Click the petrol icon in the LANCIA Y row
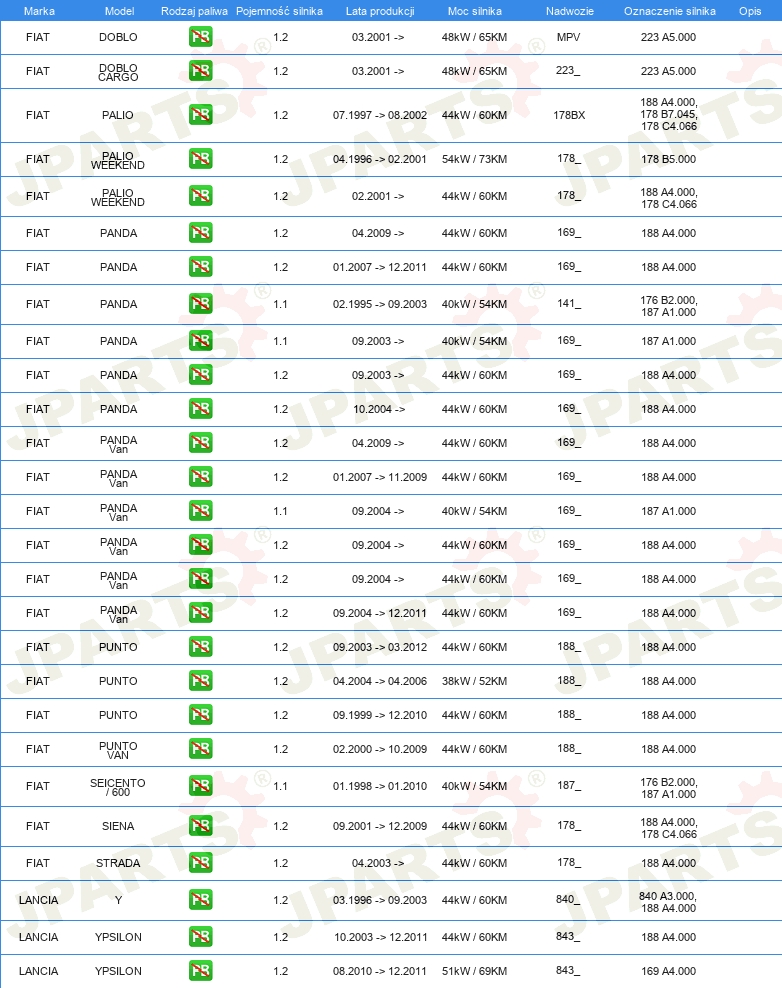 click(200, 900)
